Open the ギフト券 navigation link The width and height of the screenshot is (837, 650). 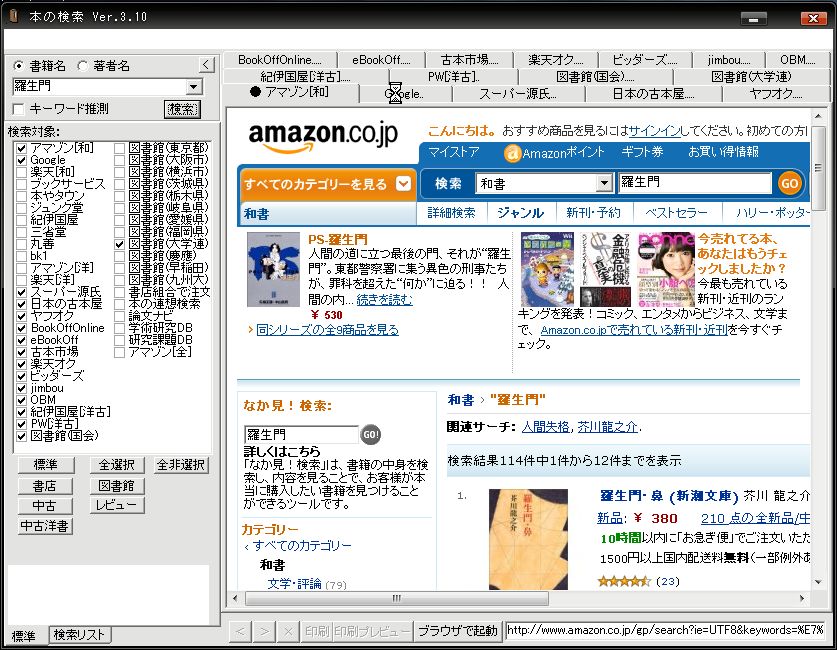pos(642,152)
